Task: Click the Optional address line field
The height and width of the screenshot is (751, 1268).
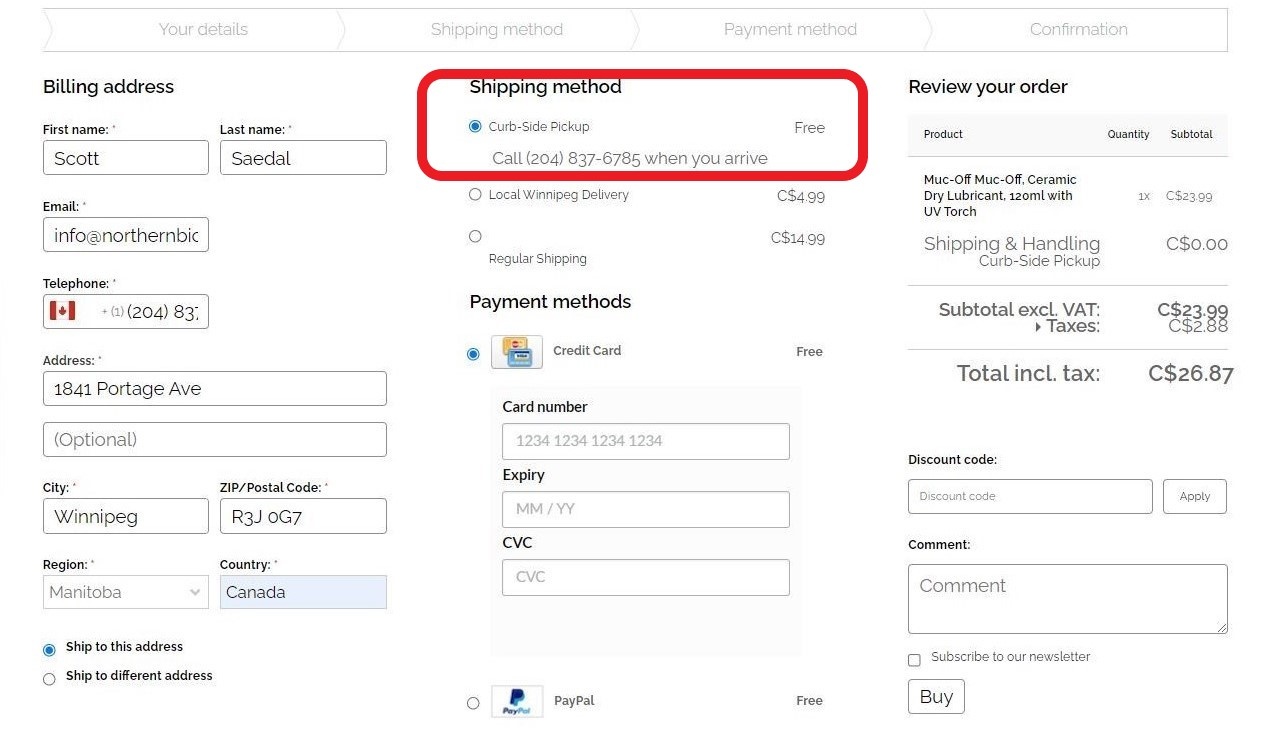Action: coord(215,439)
